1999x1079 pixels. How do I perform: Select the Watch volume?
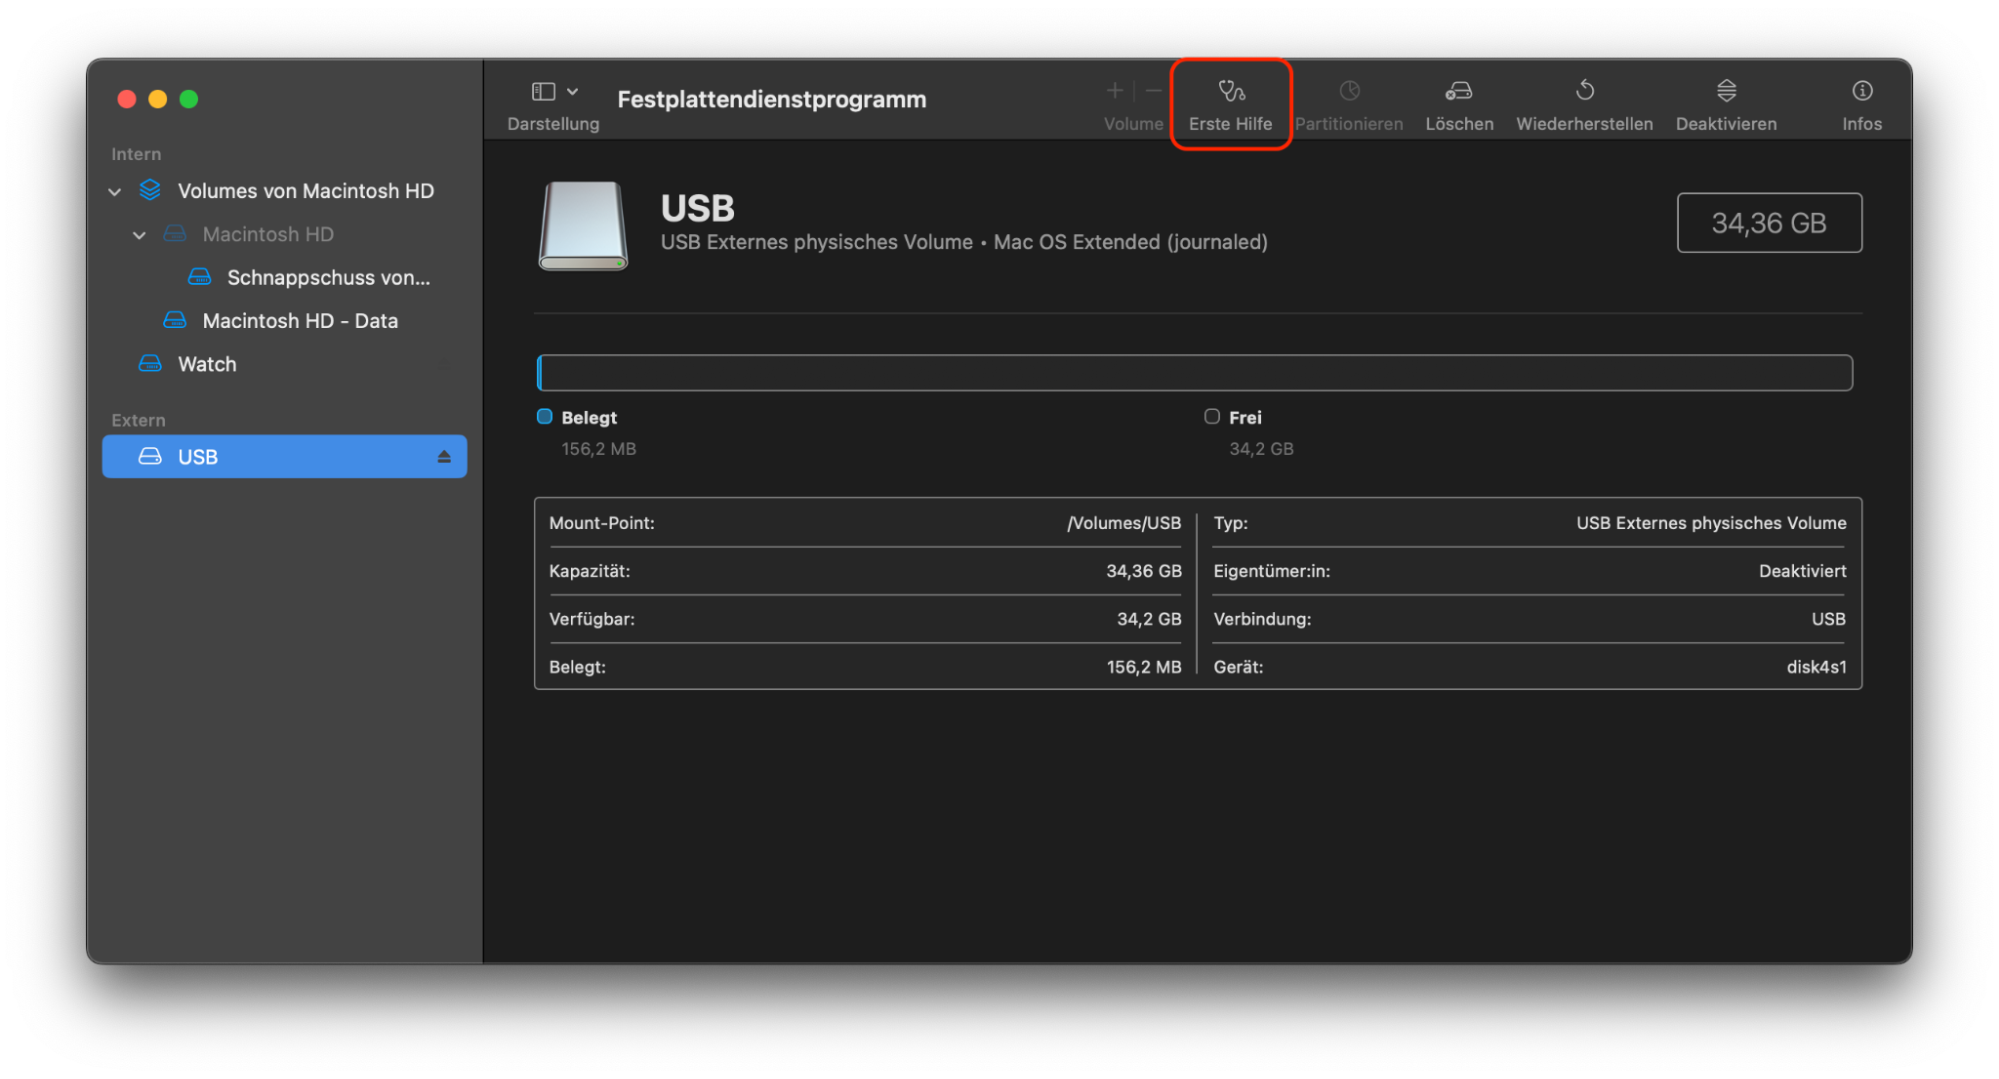tap(207, 364)
